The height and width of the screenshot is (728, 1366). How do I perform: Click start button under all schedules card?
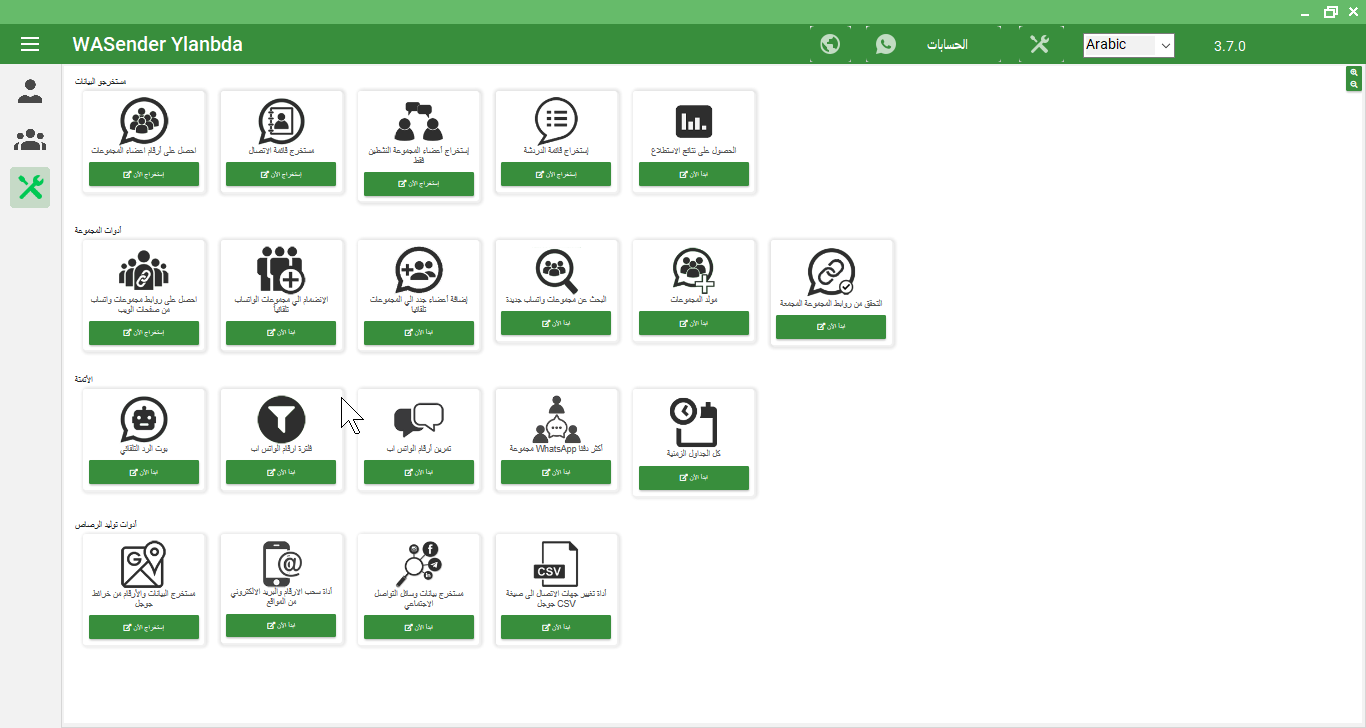694,478
